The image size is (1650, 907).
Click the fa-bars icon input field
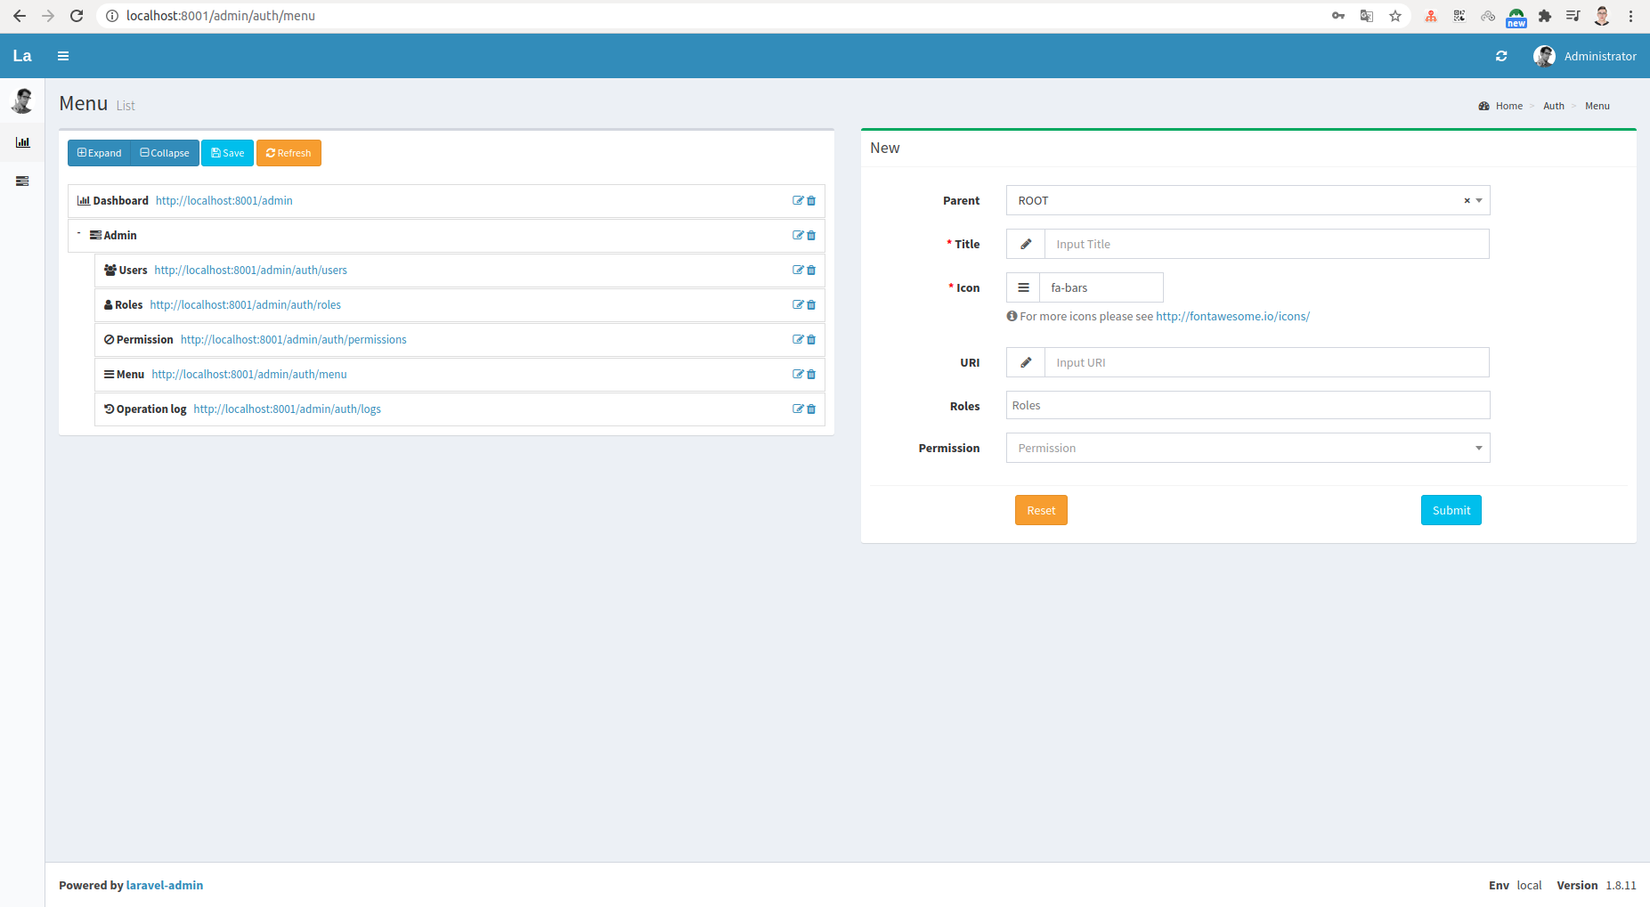1101,288
